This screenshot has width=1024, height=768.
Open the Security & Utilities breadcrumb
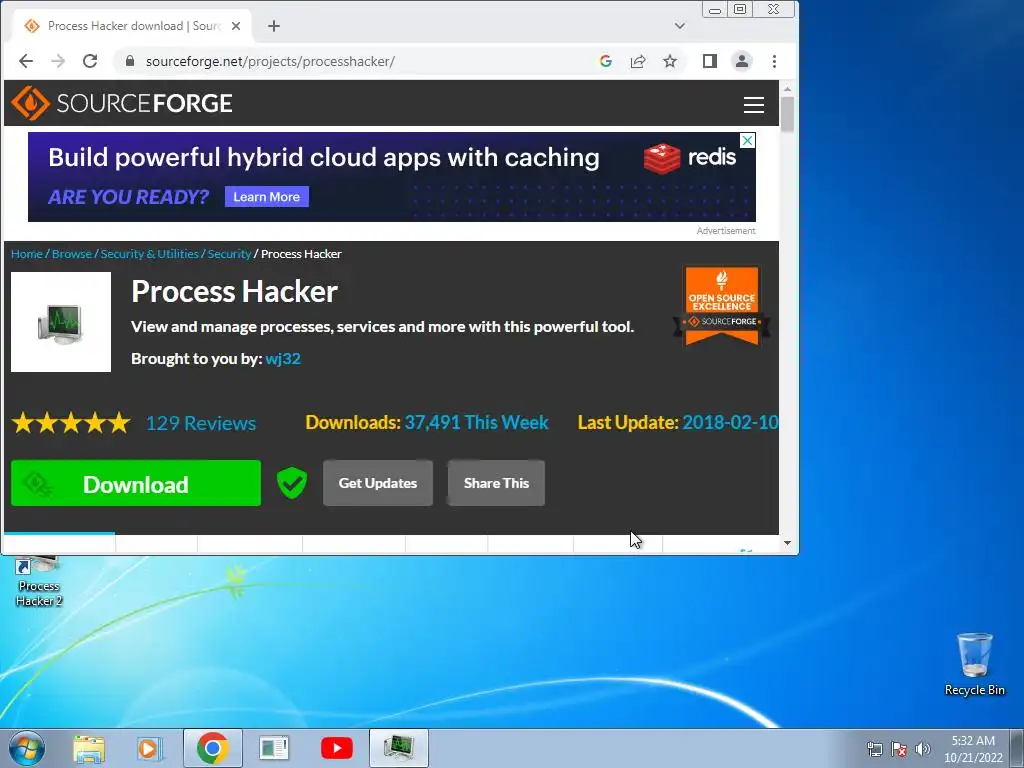tap(150, 254)
